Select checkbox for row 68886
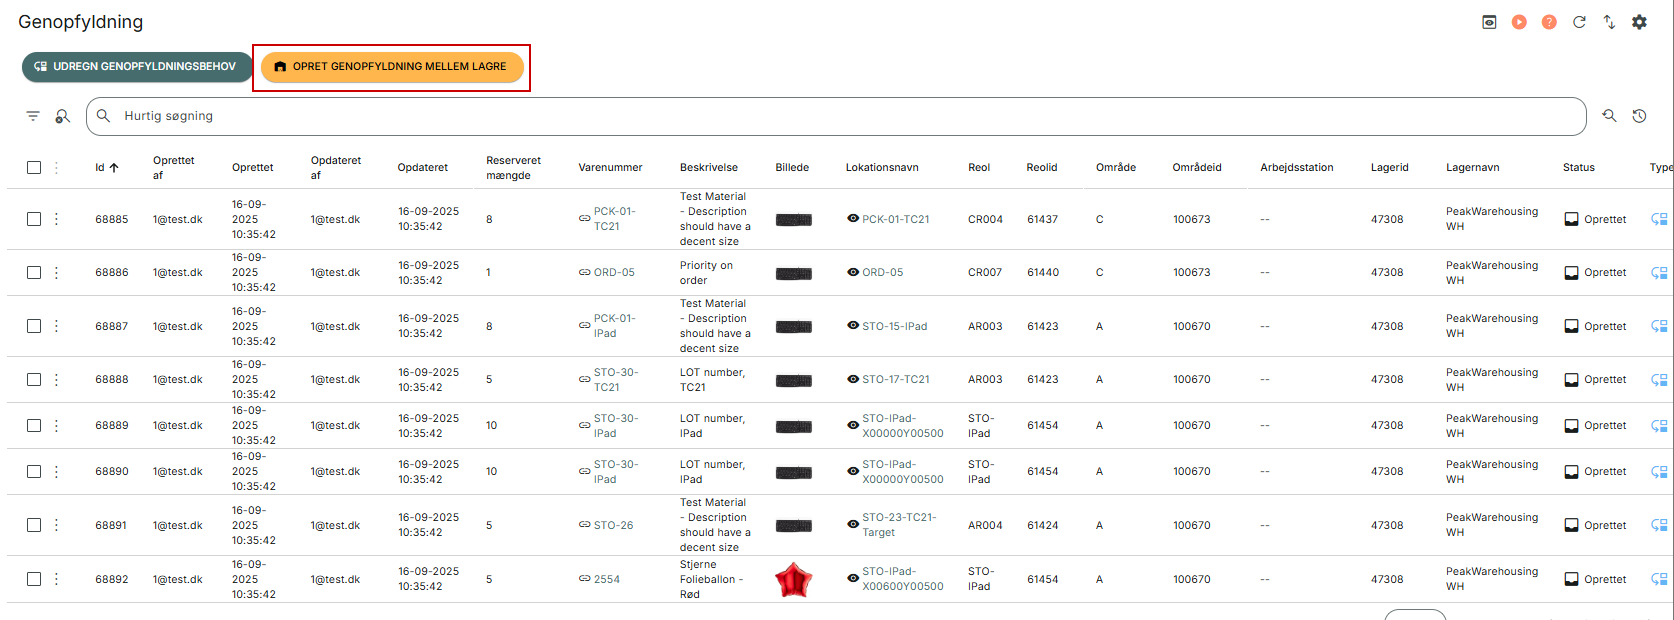This screenshot has height=620, width=1674. 34,272
